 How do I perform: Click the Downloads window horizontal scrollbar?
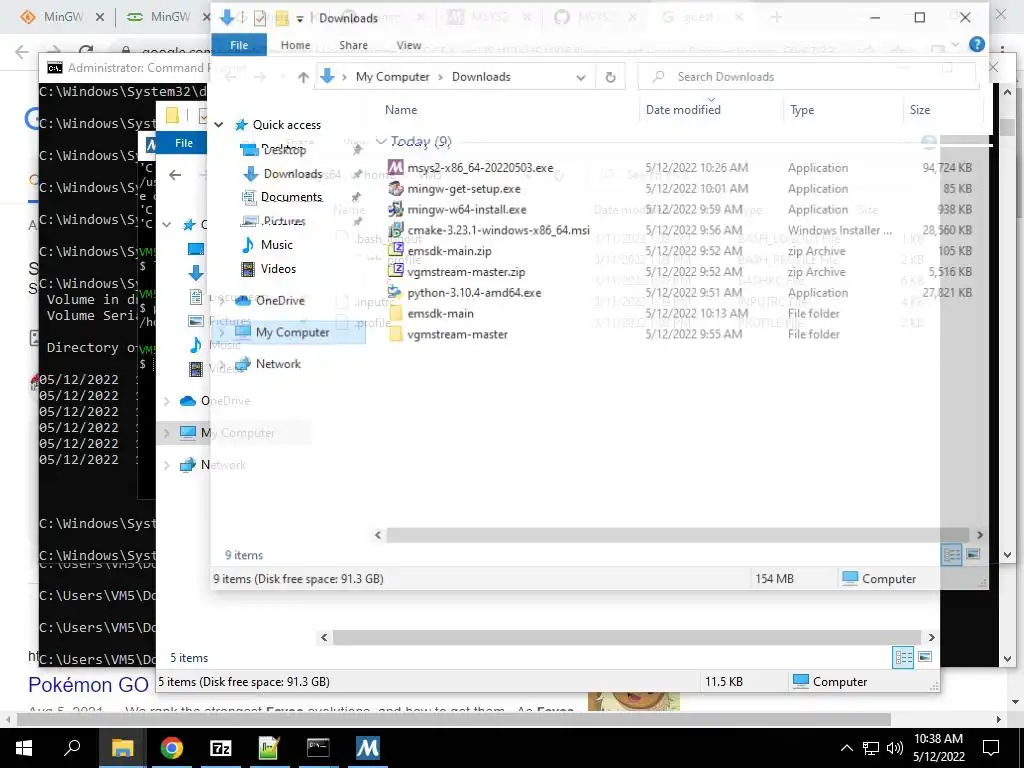[677, 535]
